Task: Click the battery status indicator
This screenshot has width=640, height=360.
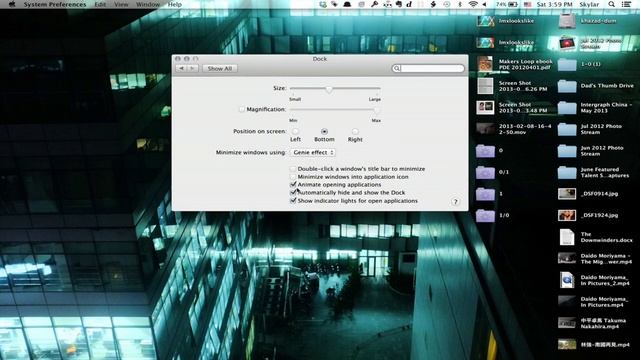Action: pos(507,4)
